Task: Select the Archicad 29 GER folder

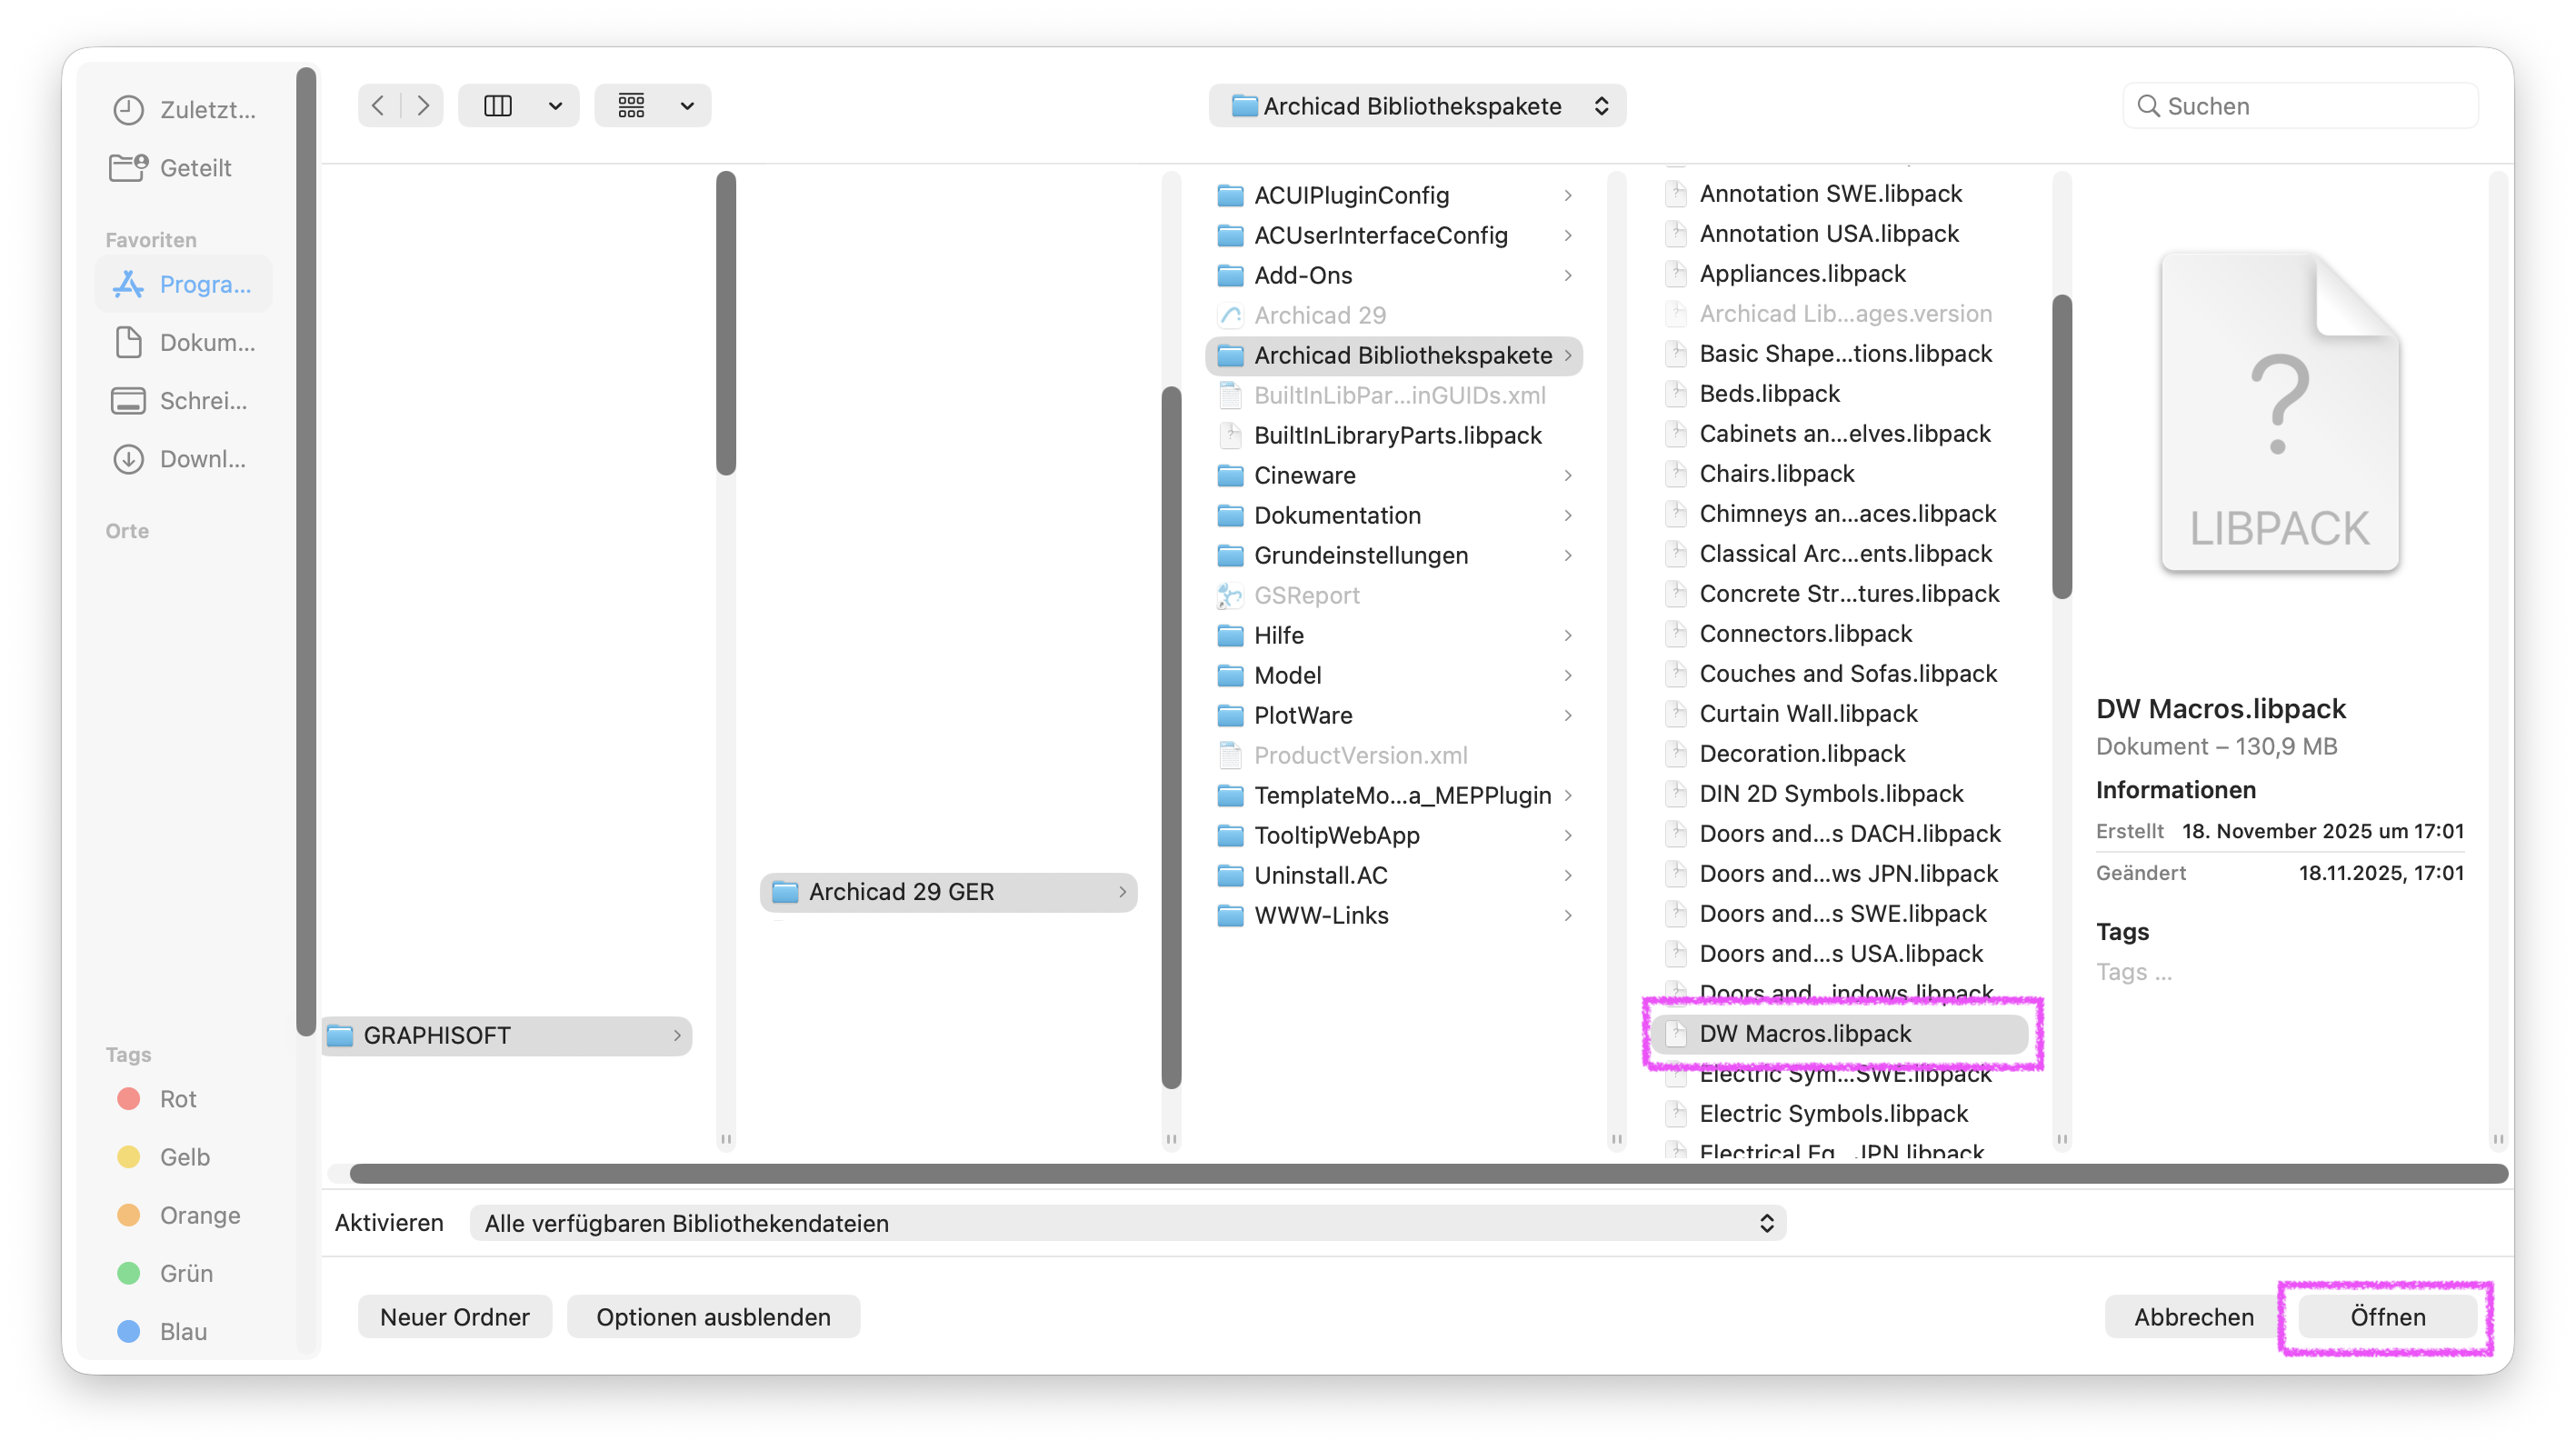Action: (949, 892)
